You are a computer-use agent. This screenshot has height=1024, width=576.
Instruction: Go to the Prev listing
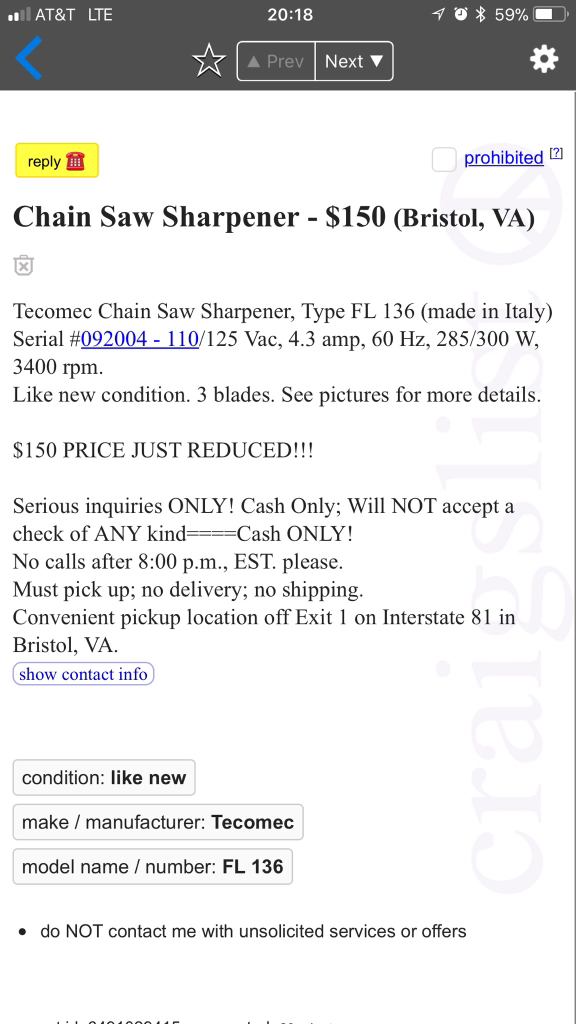[276, 61]
